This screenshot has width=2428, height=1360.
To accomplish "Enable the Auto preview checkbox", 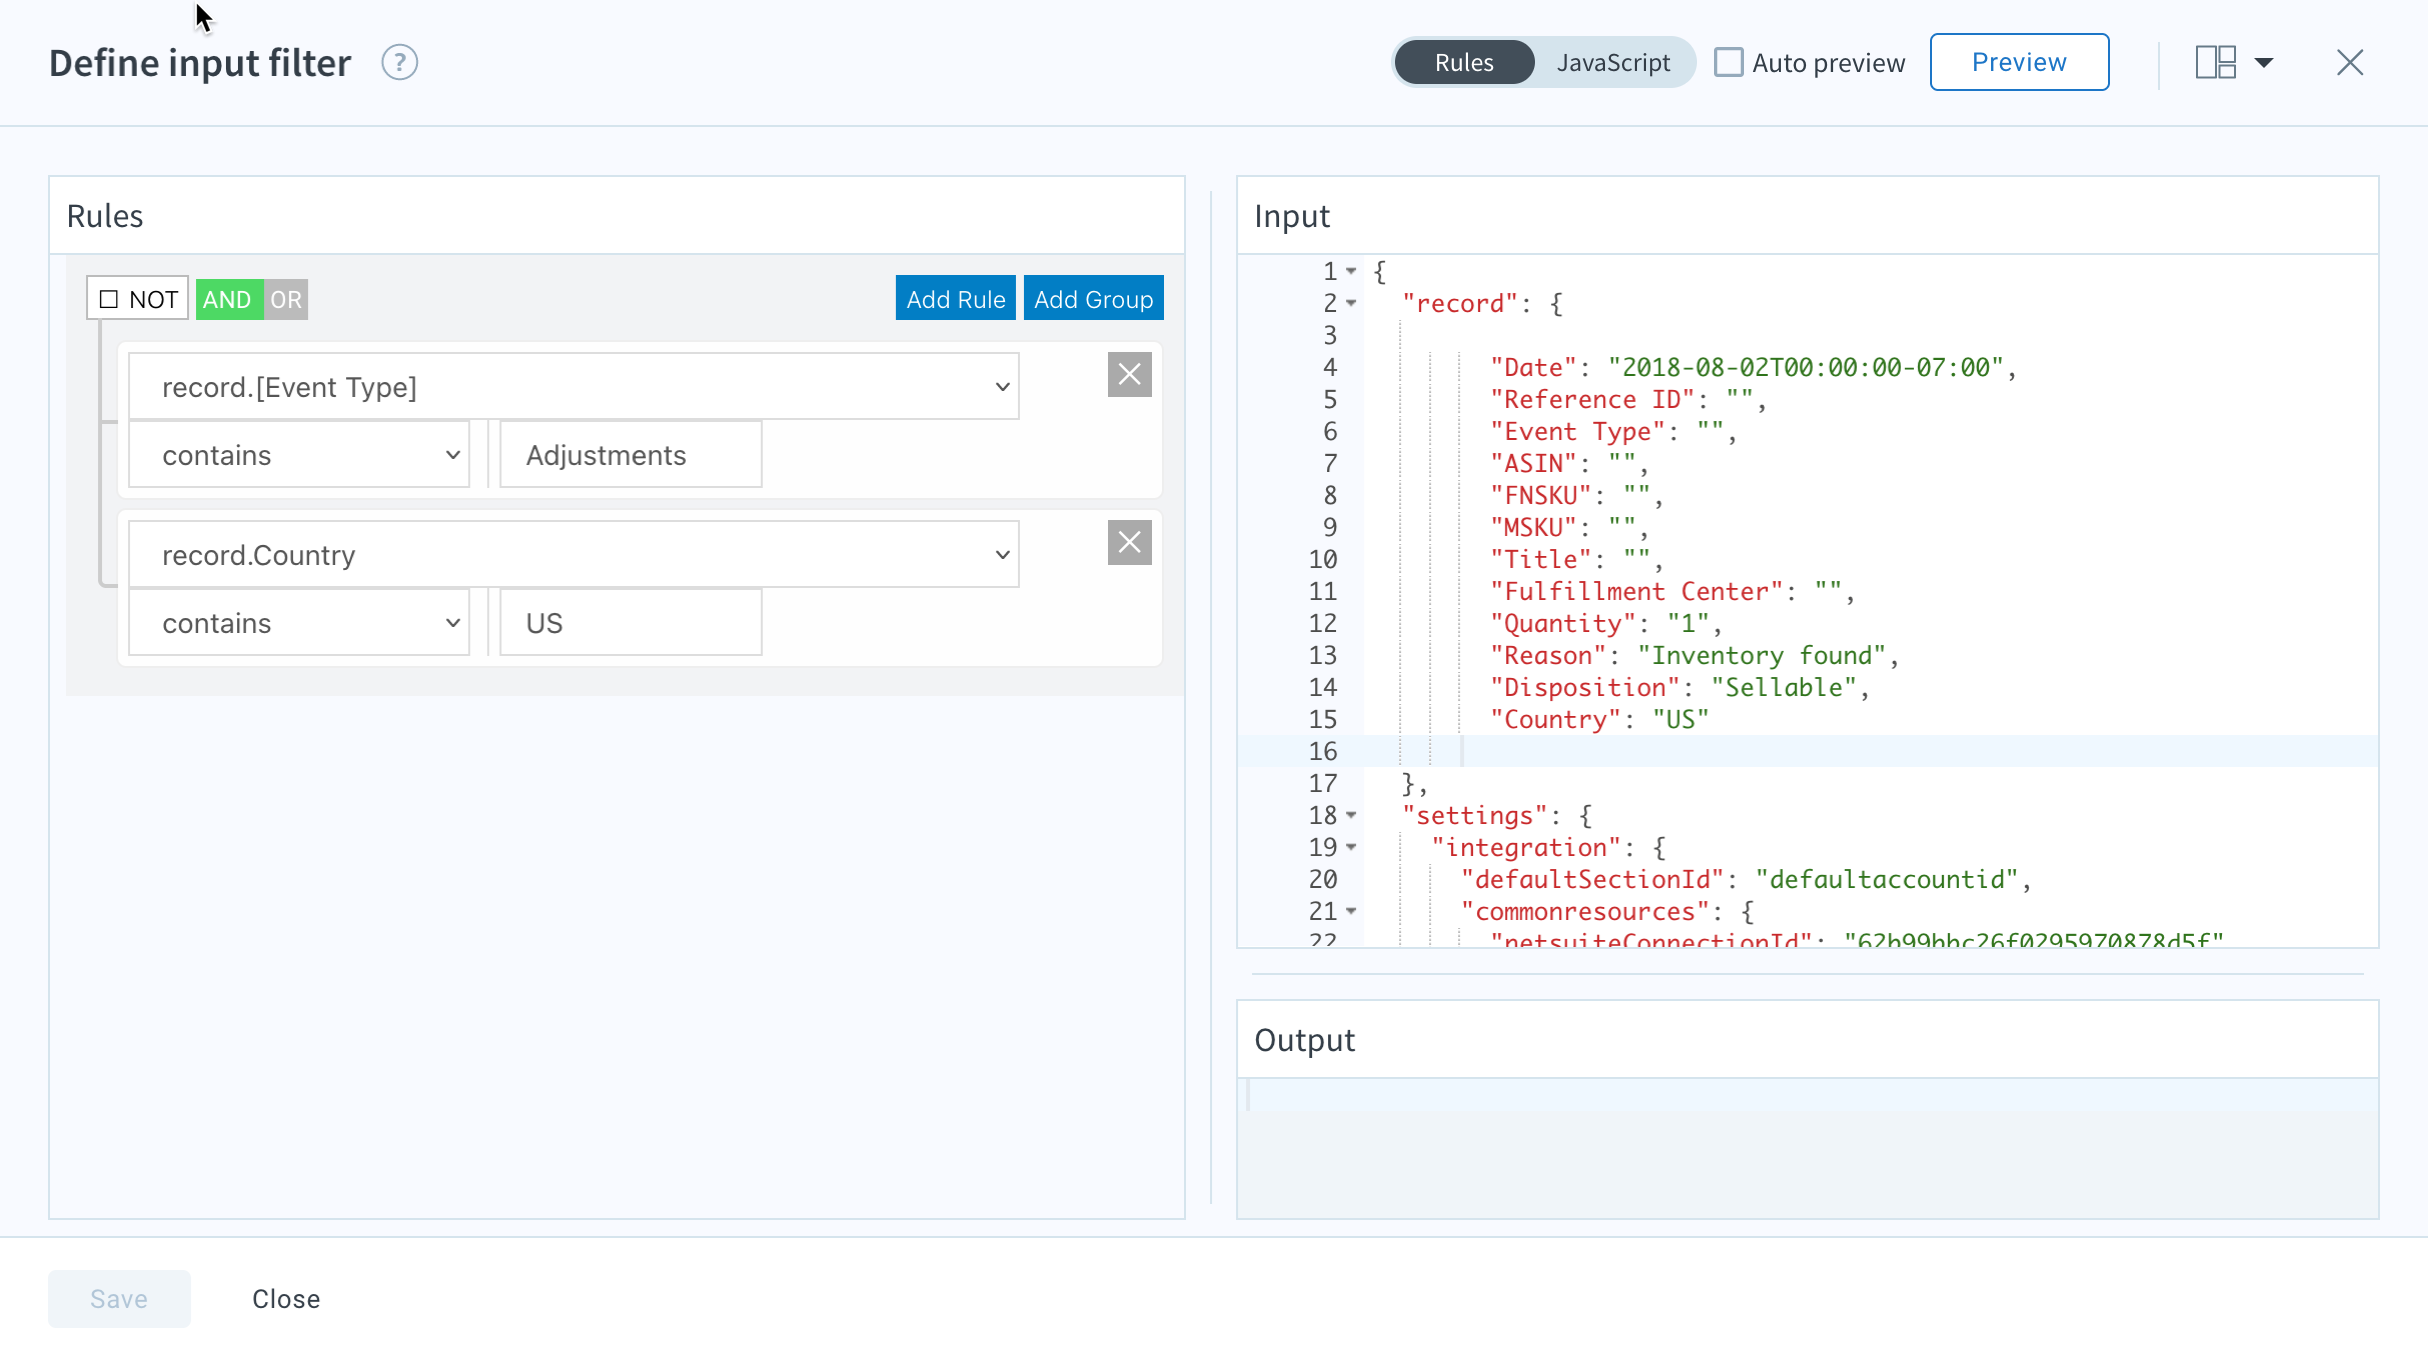I will click(x=1728, y=62).
